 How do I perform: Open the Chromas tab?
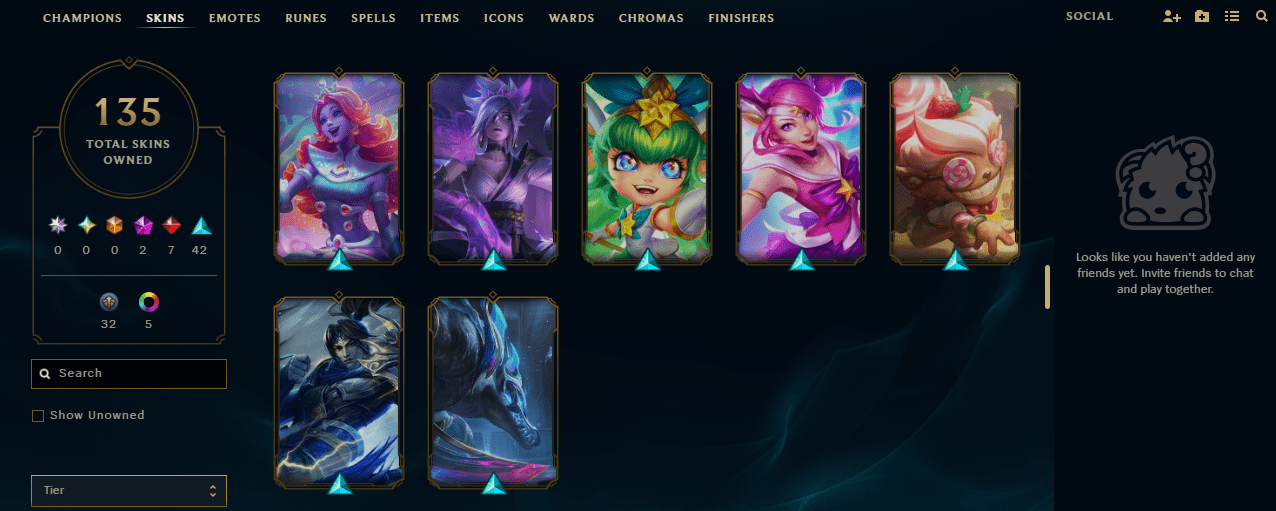click(651, 18)
